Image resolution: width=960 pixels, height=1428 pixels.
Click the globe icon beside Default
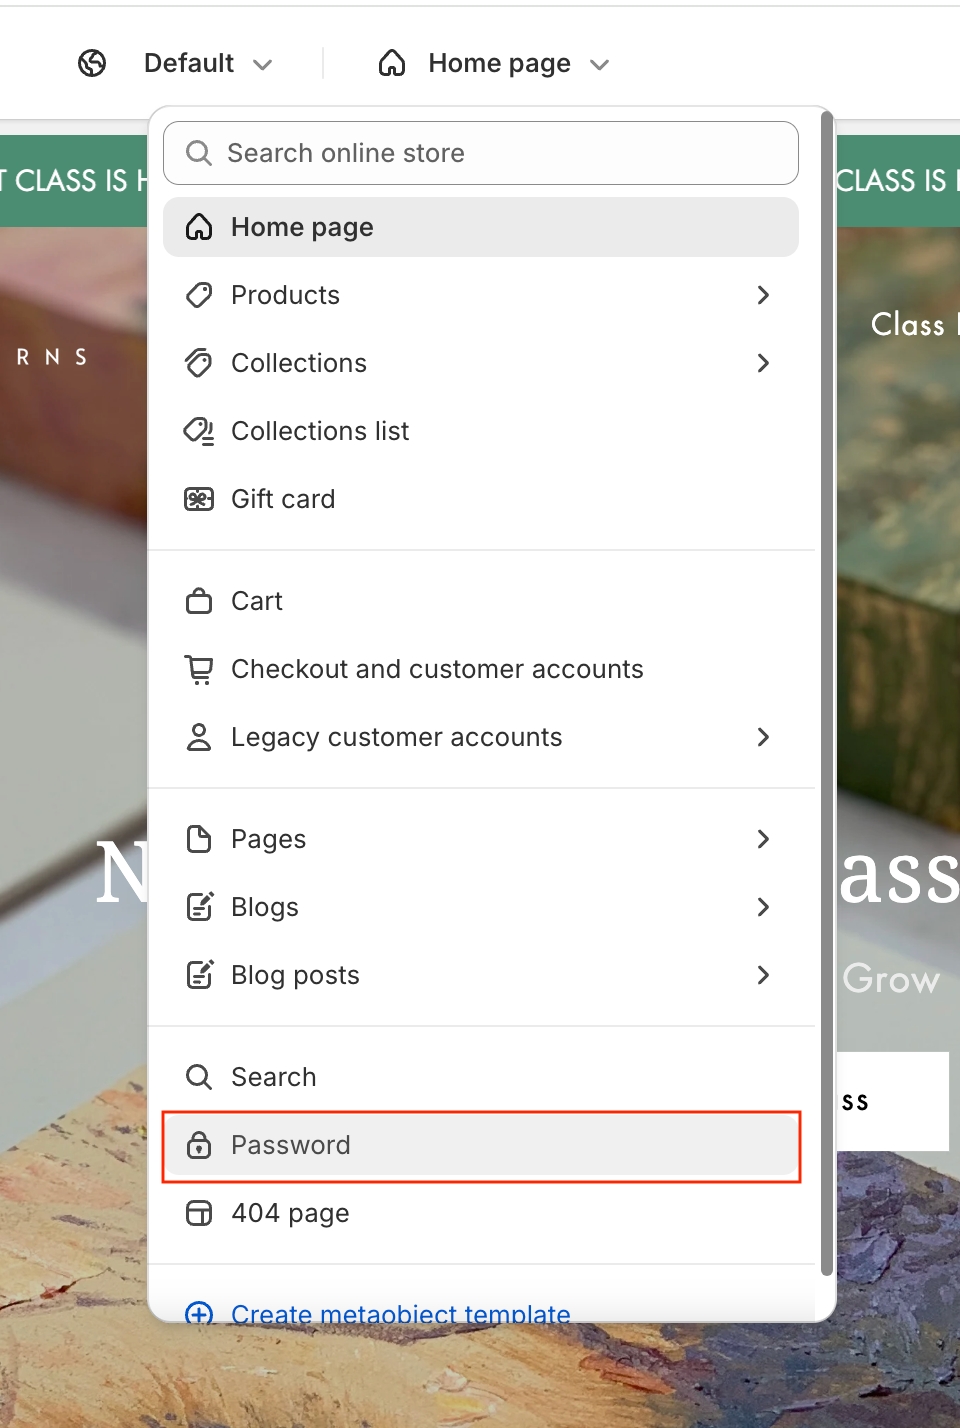92,64
